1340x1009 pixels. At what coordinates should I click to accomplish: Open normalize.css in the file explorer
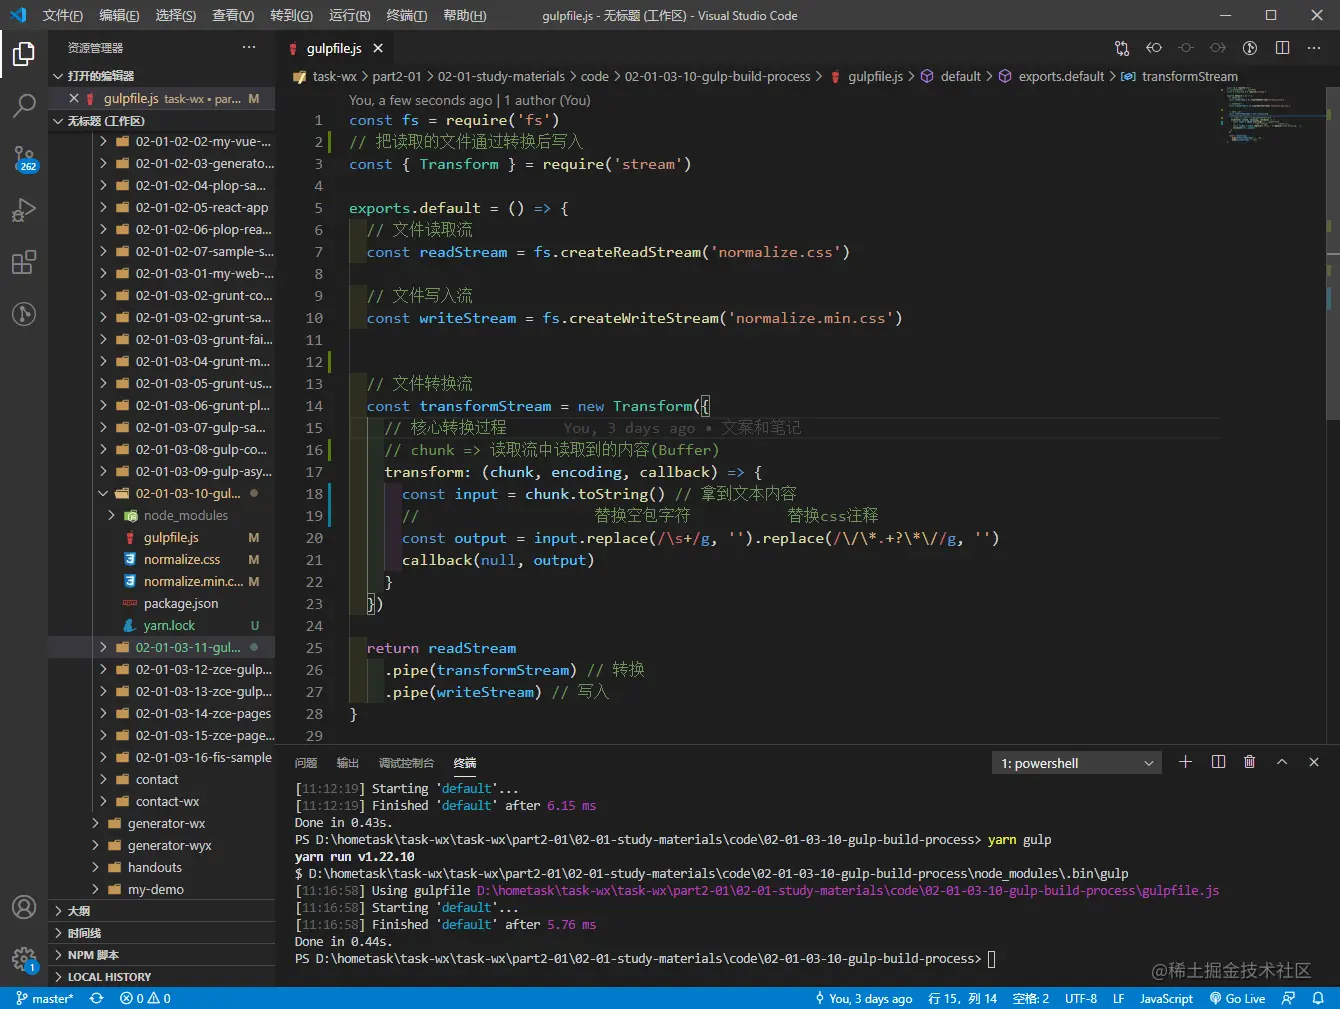181,560
